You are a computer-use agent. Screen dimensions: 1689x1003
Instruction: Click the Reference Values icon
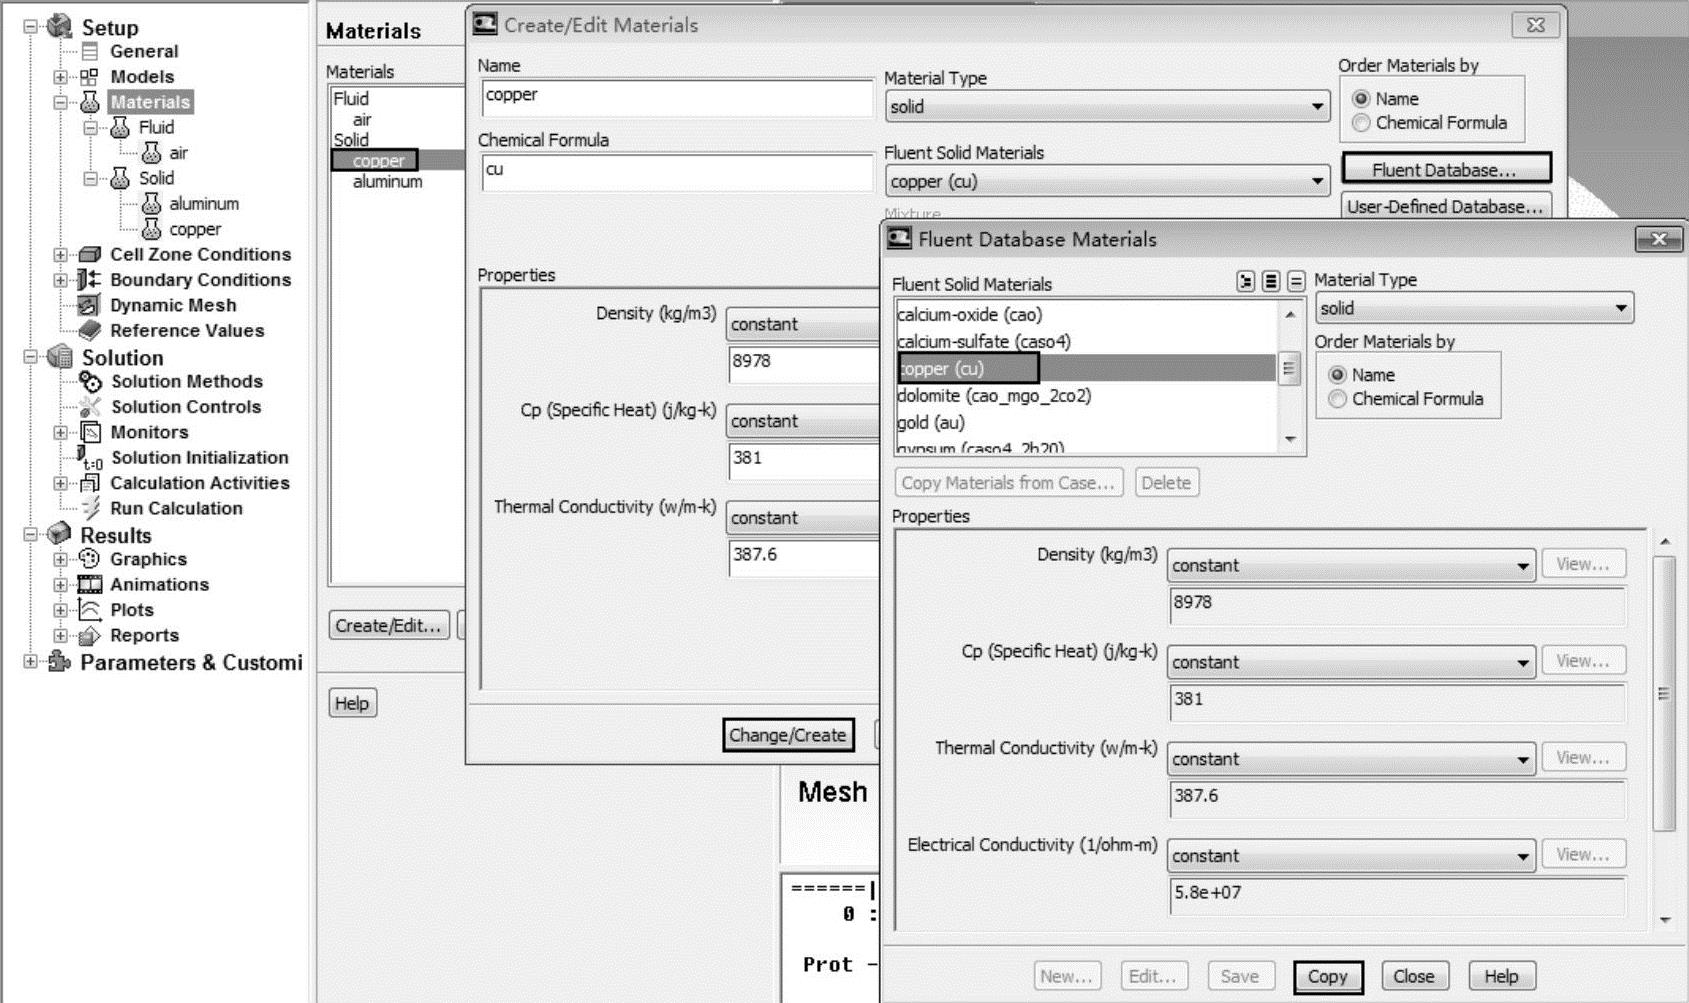click(x=90, y=330)
